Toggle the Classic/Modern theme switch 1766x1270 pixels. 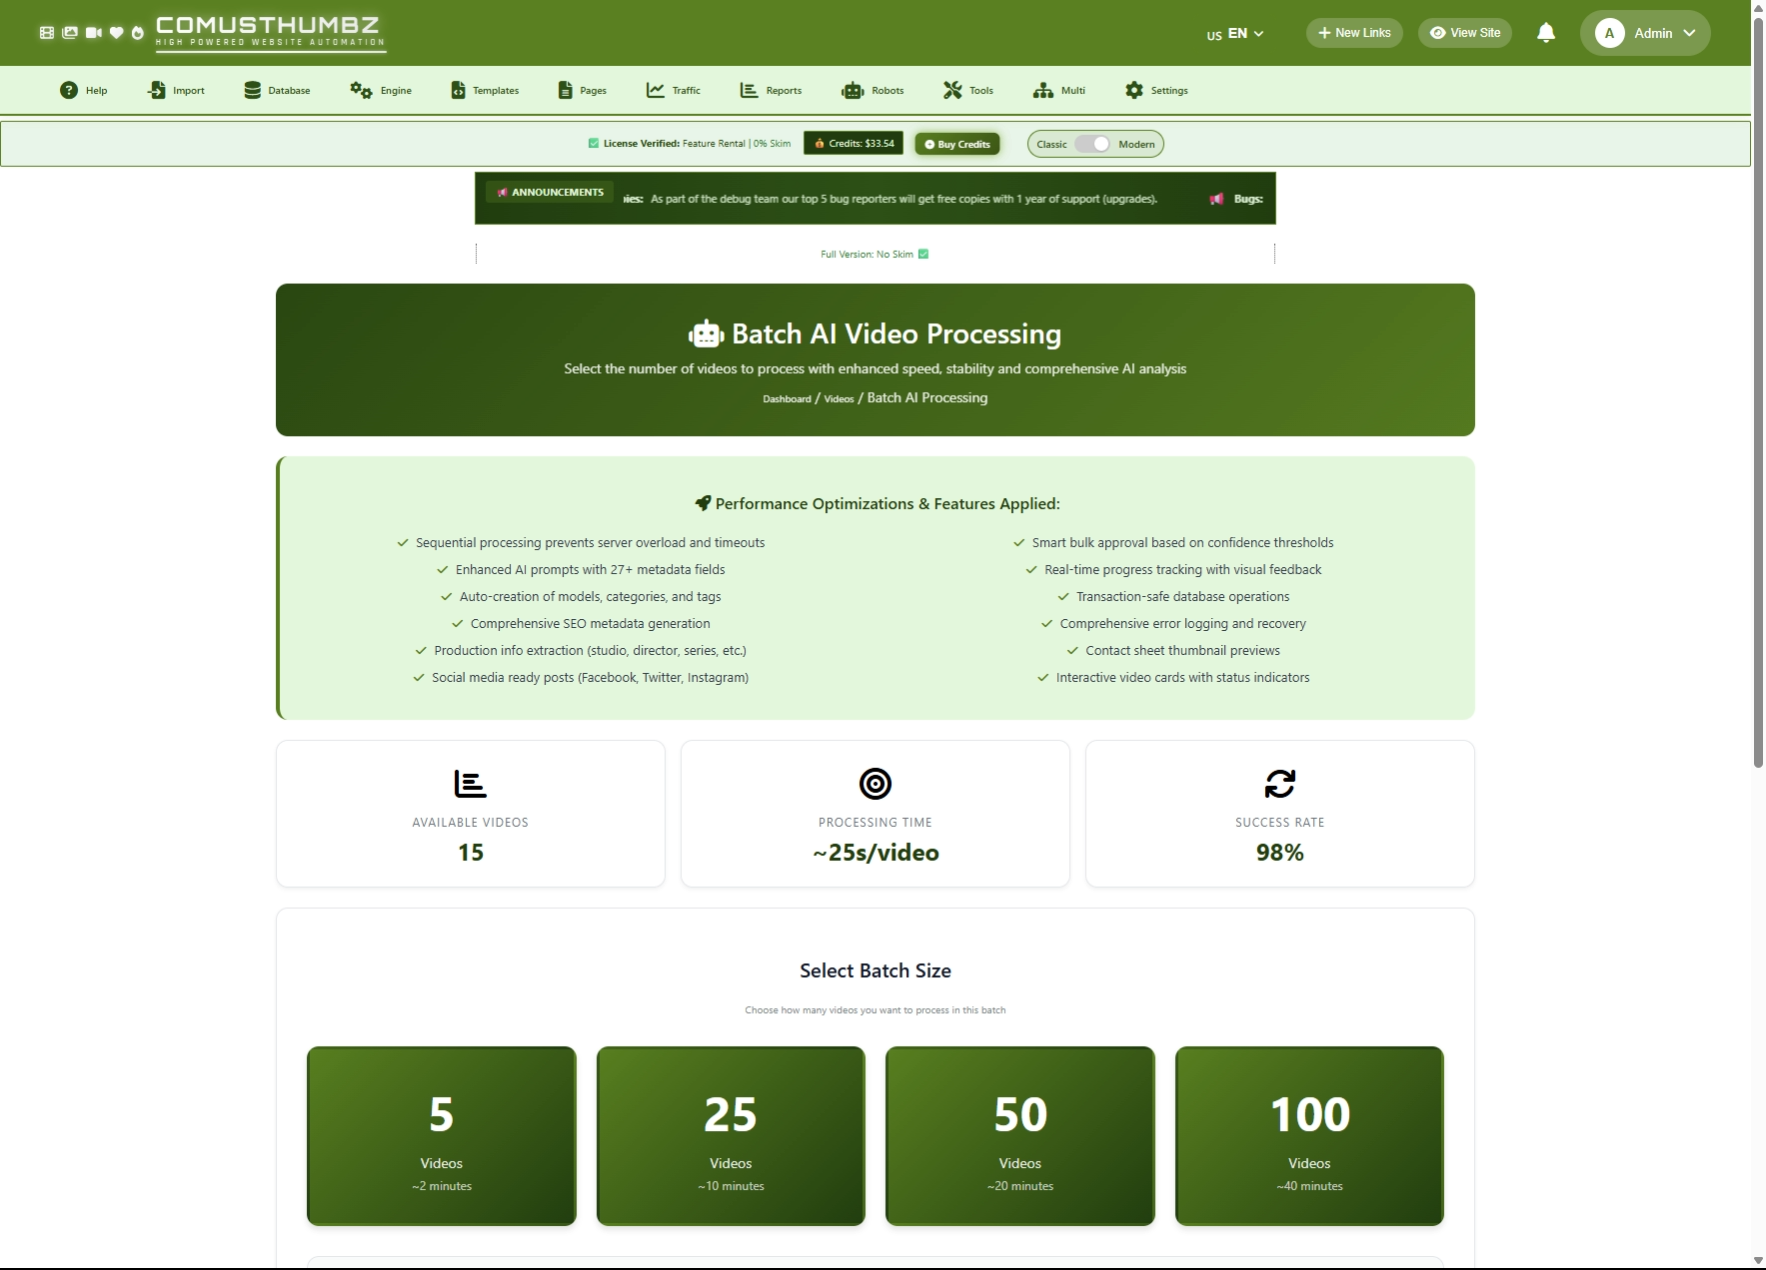(x=1093, y=144)
